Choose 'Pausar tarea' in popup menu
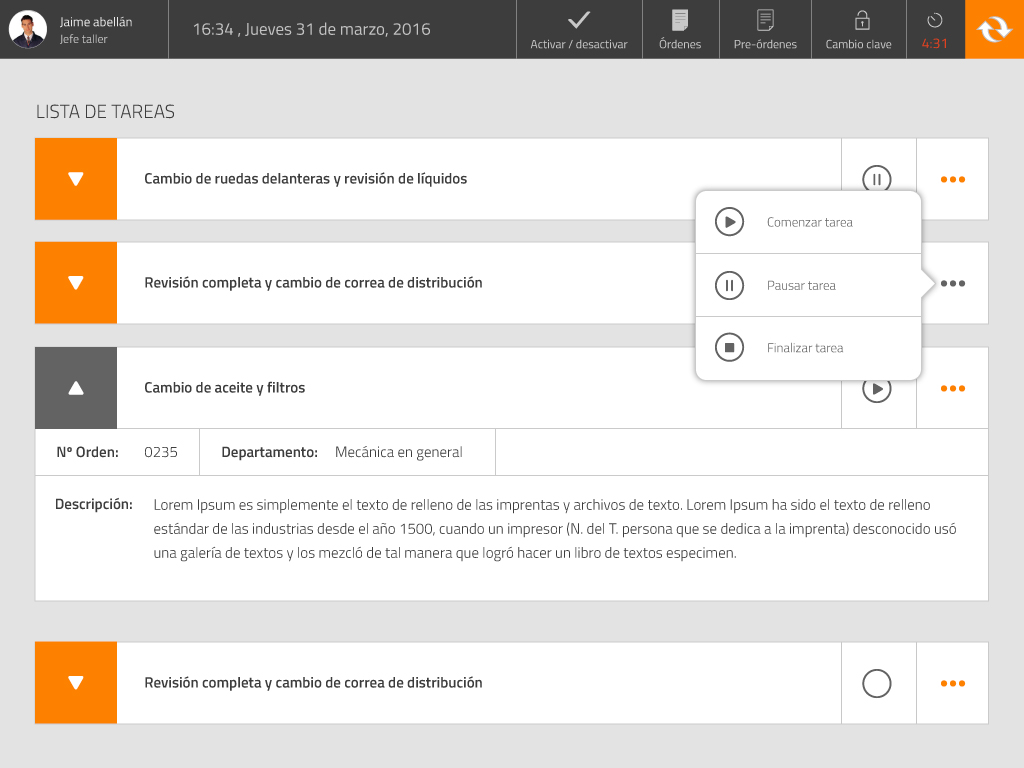Screen dimensions: 1024x768 point(808,285)
